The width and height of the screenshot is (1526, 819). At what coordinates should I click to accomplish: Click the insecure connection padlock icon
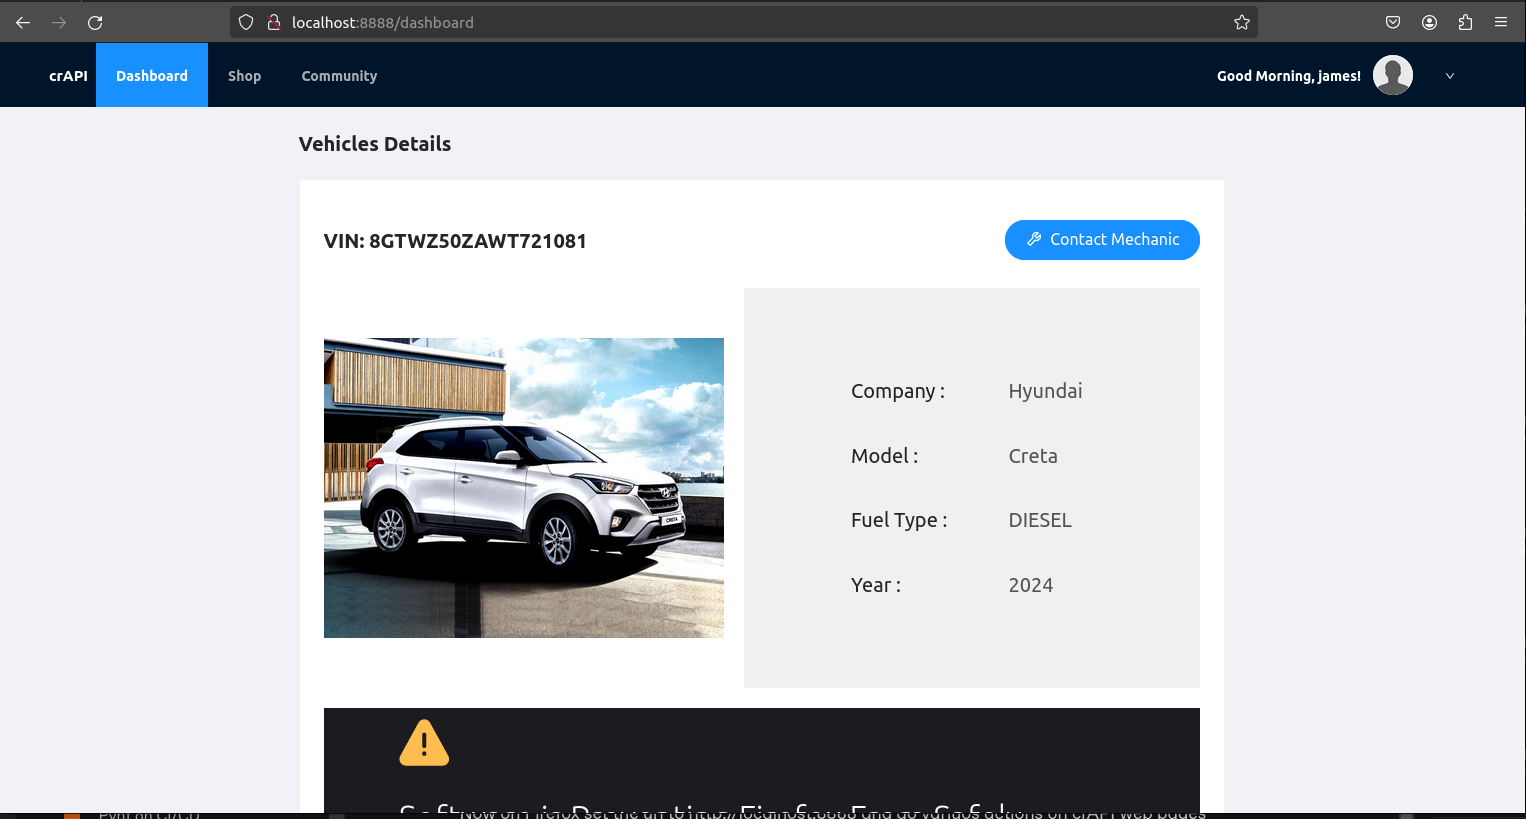click(273, 22)
